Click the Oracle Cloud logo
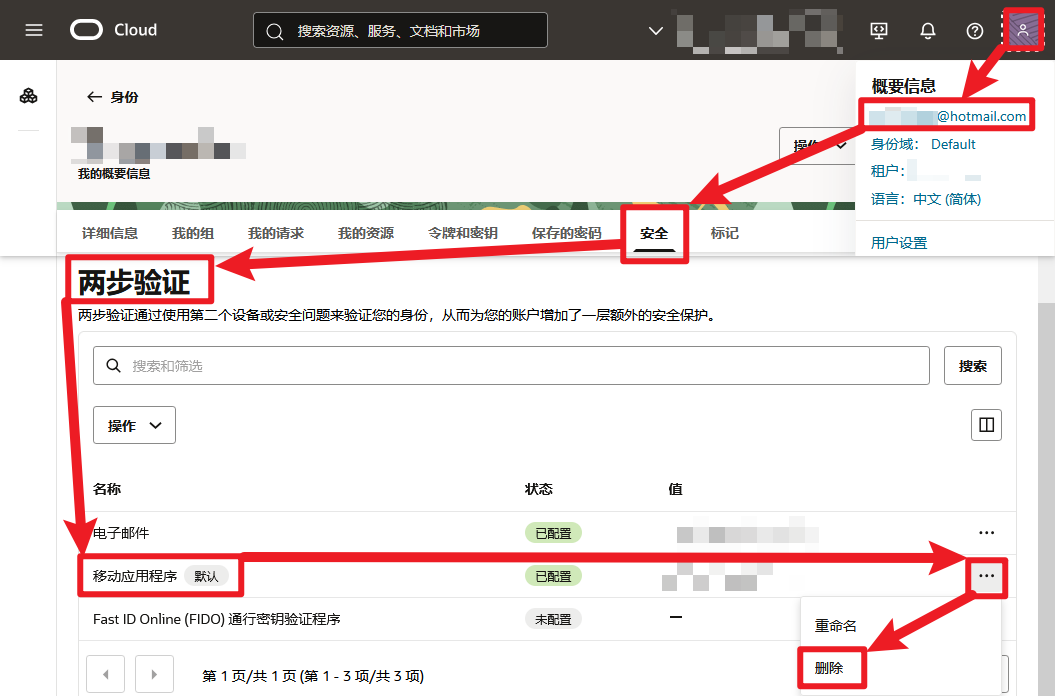The image size is (1055, 696). [x=114, y=30]
